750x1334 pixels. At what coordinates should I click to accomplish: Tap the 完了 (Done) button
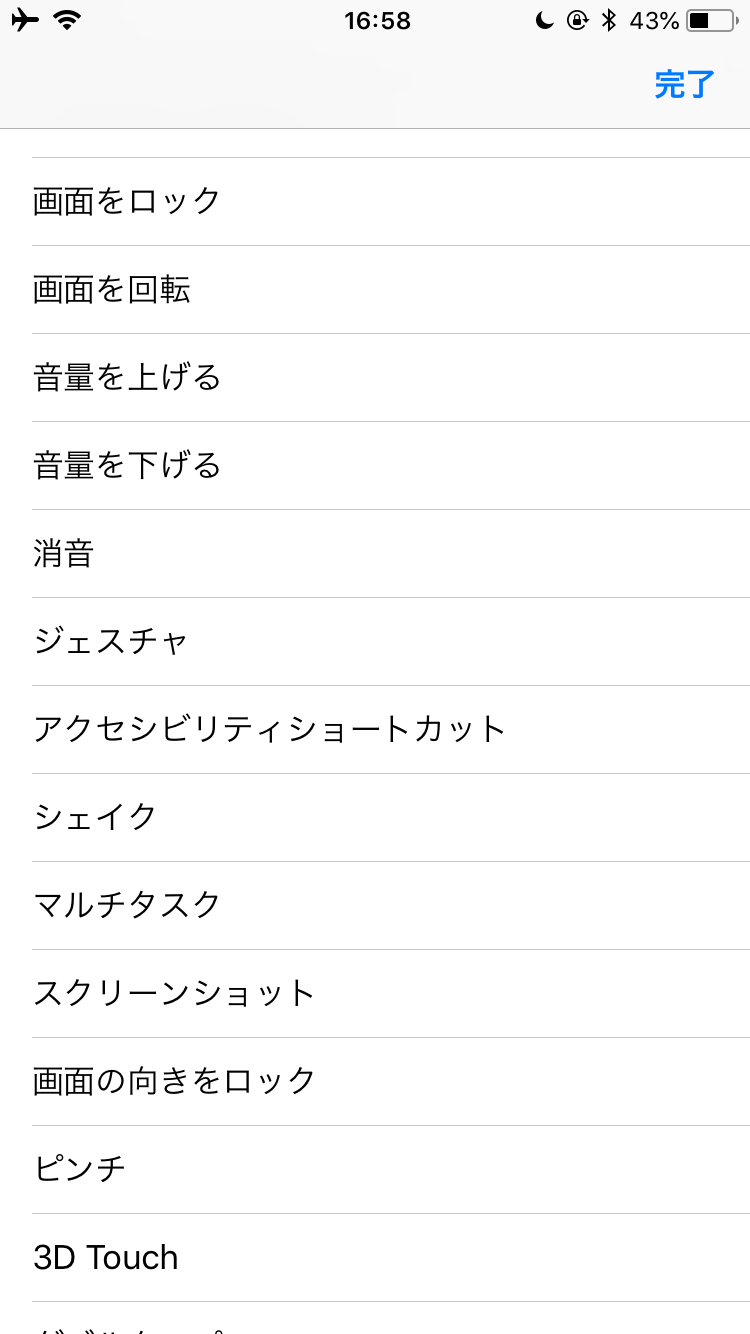pyautogui.click(x=685, y=85)
